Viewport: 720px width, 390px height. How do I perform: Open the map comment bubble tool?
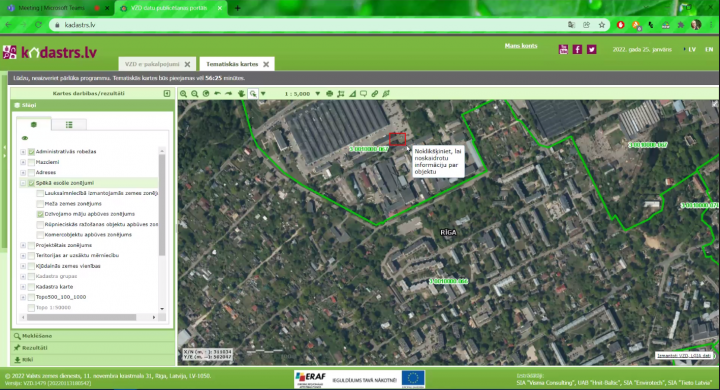point(363,94)
